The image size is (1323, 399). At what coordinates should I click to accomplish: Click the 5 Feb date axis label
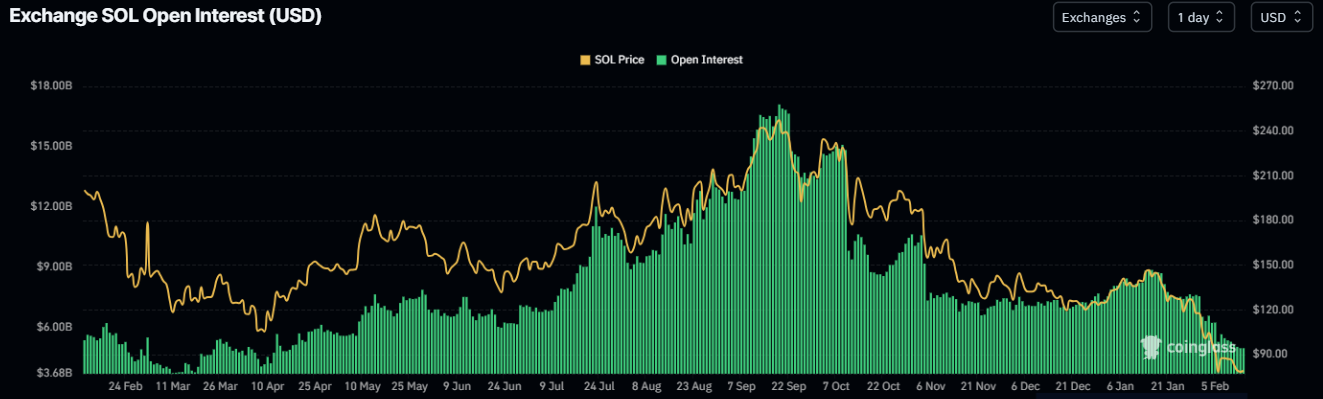[x=1215, y=385]
